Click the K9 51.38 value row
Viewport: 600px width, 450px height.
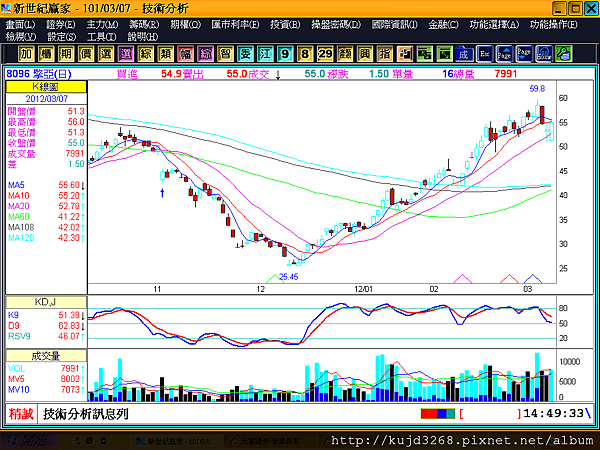click(46, 315)
